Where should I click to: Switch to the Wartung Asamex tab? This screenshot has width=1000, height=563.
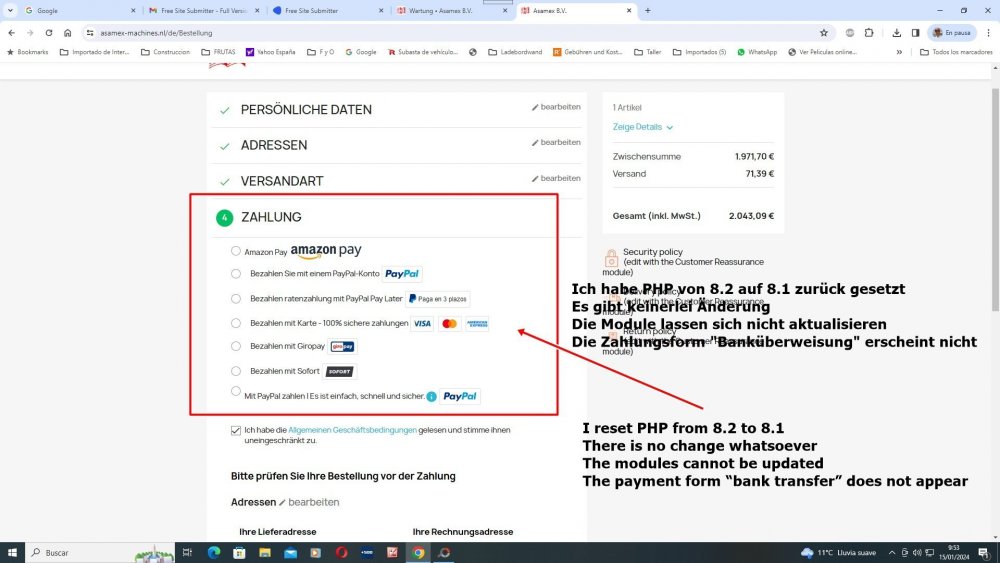coord(452,11)
